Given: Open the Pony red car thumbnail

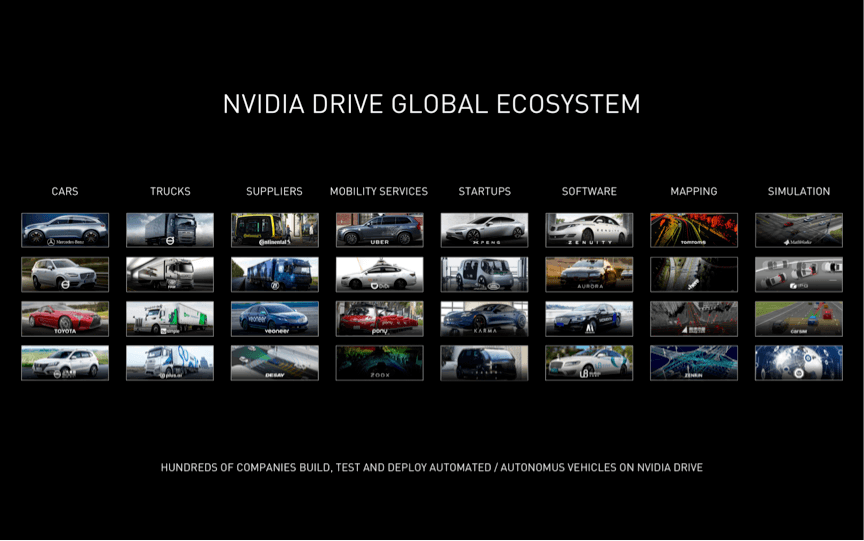Looking at the screenshot, I should [x=380, y=318].
